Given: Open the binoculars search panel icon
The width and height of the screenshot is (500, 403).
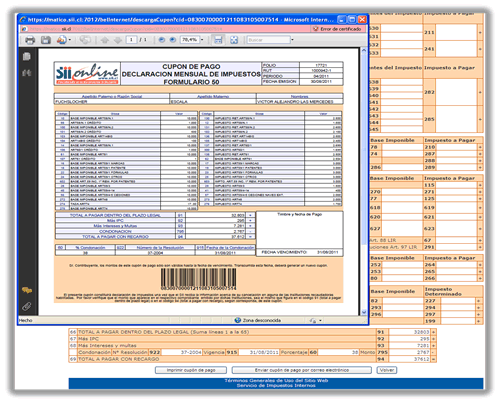Looking at the screenshot, I should (x=27, y=73).
